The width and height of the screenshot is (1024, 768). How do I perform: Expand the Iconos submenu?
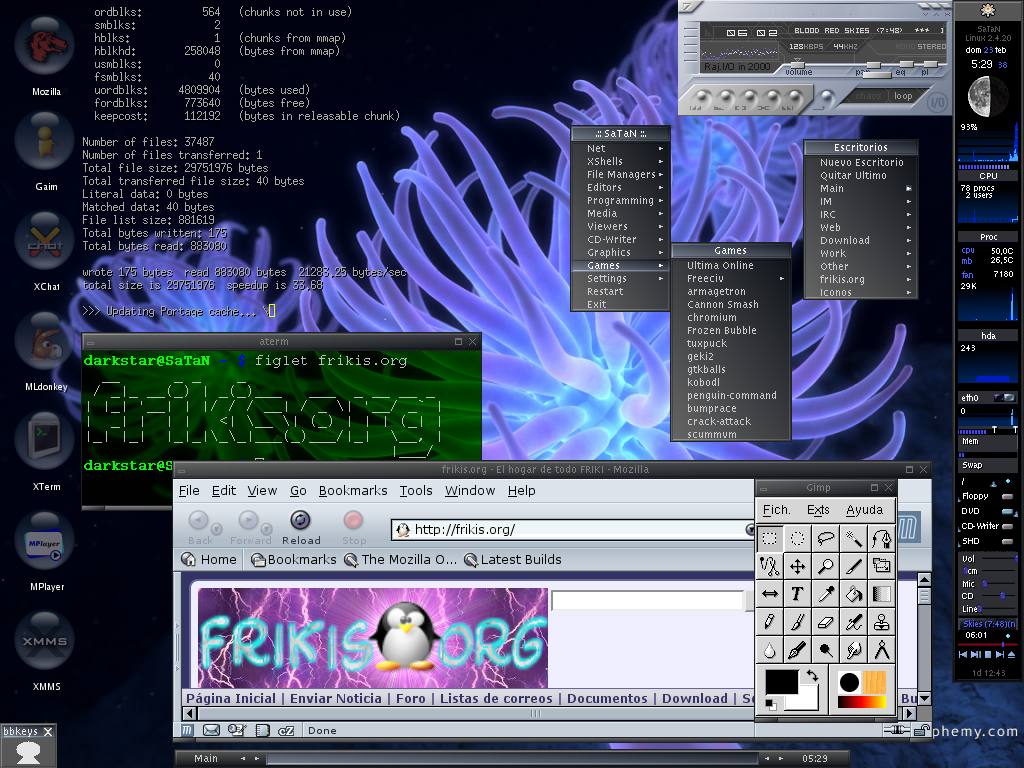[861, 293]
